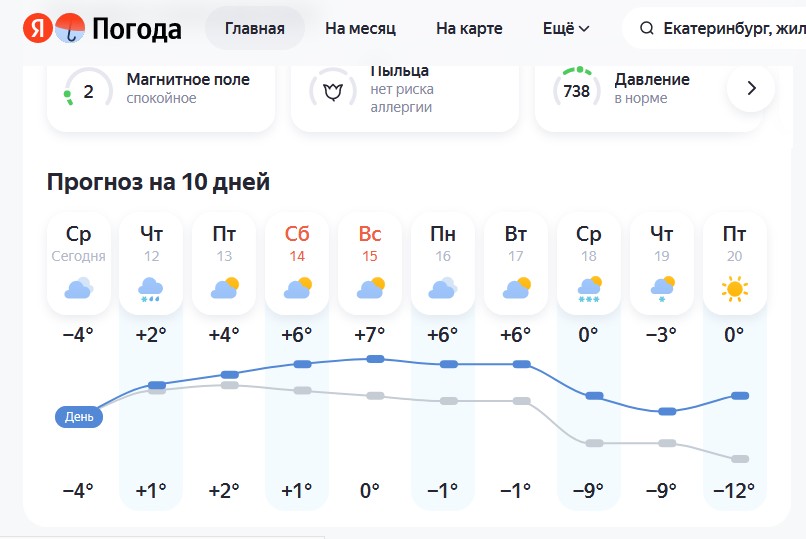Click the search magnifier icon
Viewport: 806px width, 539px height.
pyautogui.click(x=646, y=28)
